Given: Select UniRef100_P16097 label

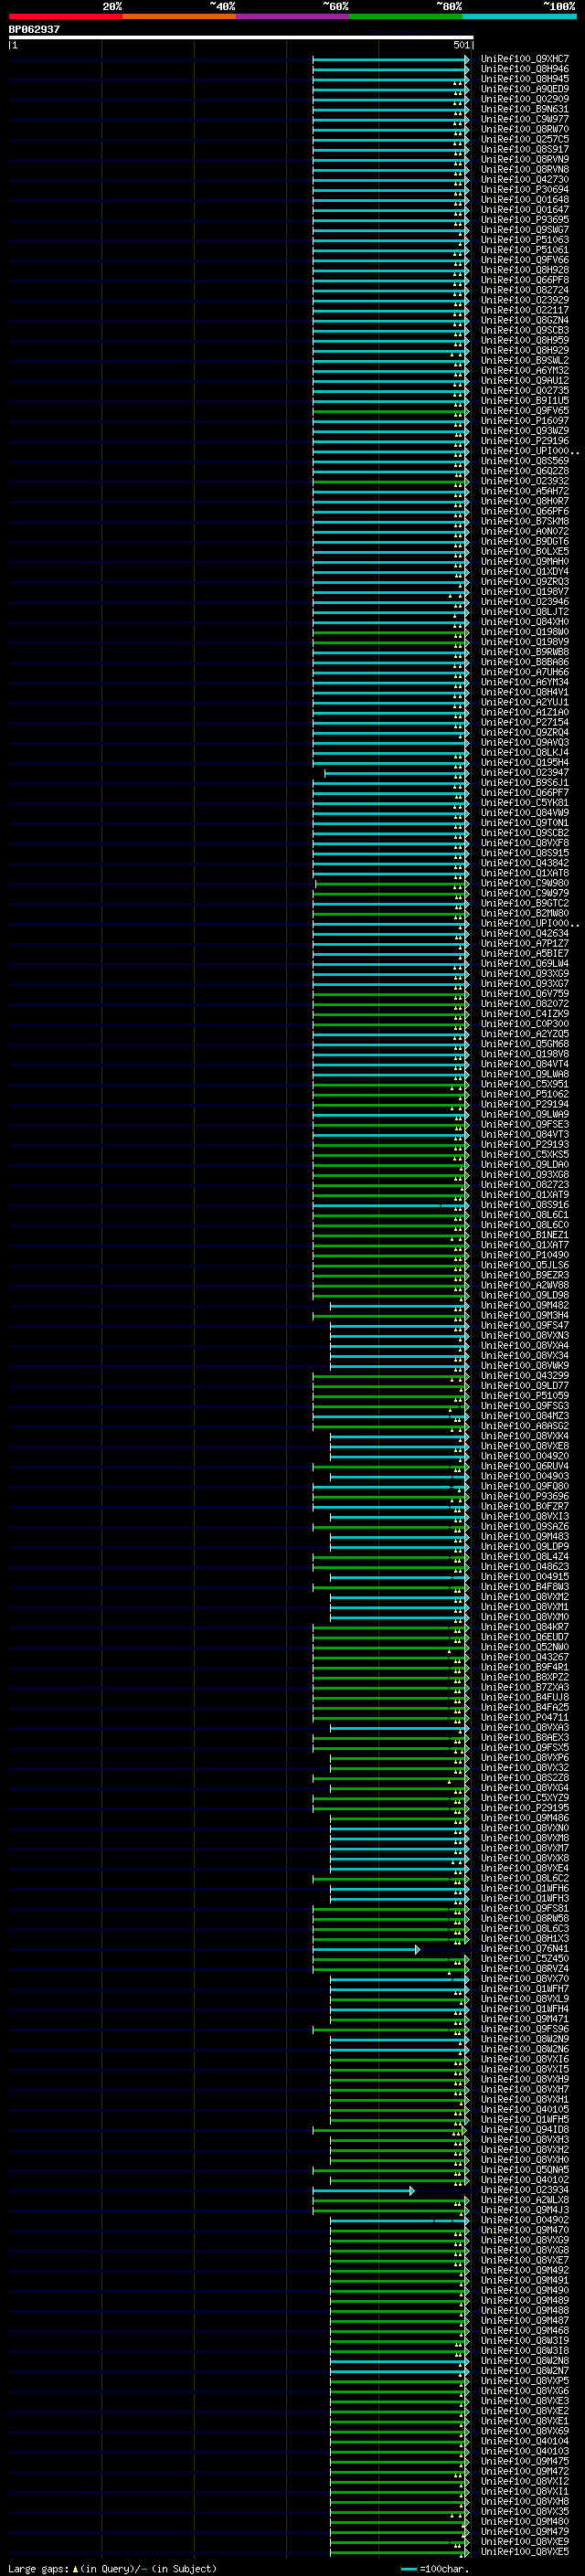Looking at the screenshot, I should click(525, 421).
